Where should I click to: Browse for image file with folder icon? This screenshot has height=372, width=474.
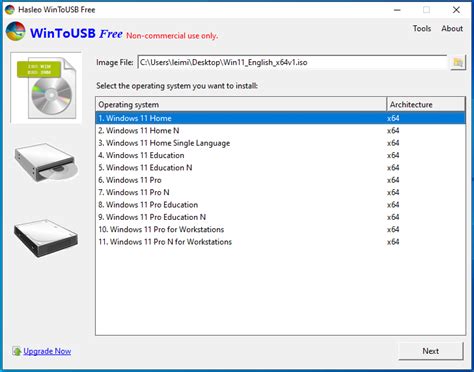tap(458, 62)
